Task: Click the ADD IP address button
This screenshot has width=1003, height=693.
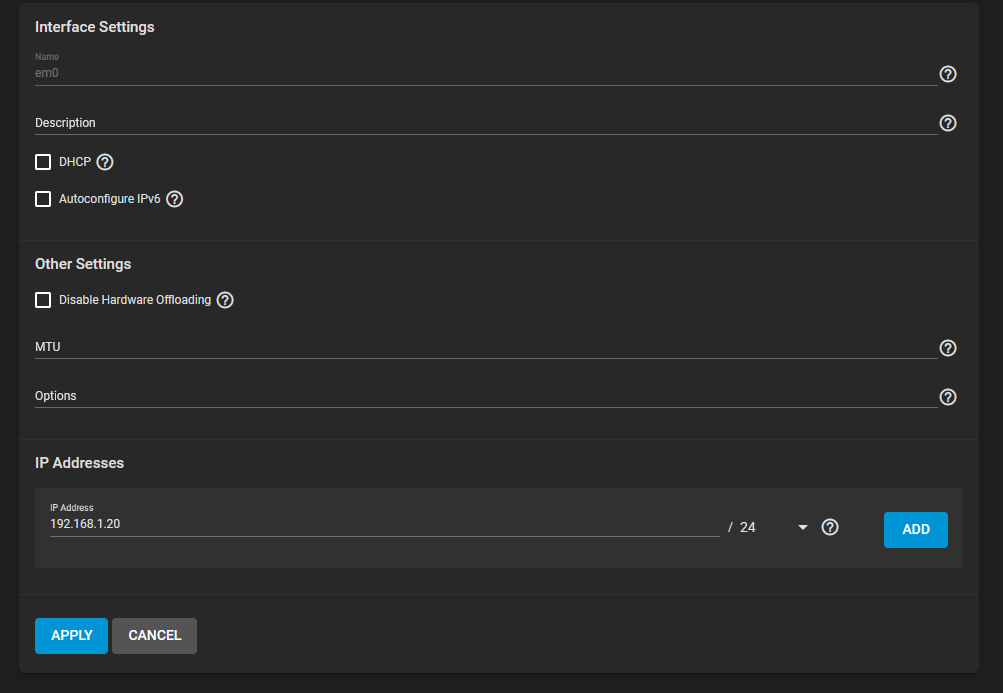Action: click(x=915, y=530)
